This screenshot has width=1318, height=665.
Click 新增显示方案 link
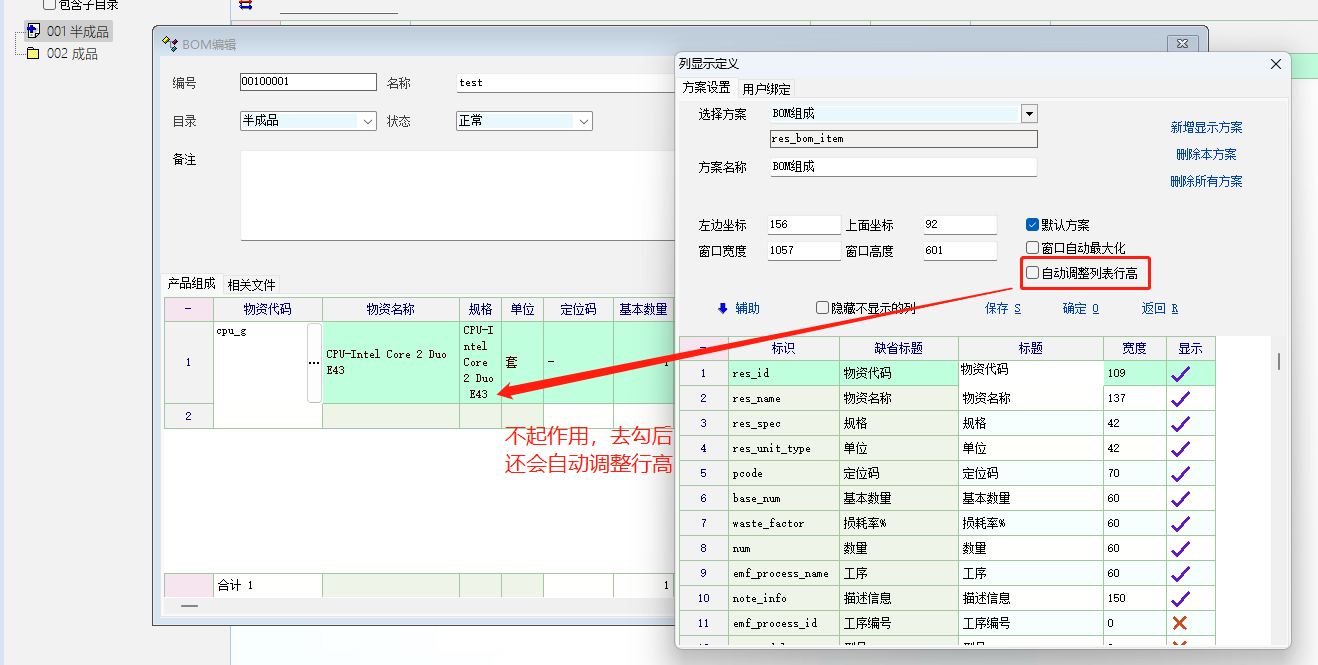coord(1206,128)
